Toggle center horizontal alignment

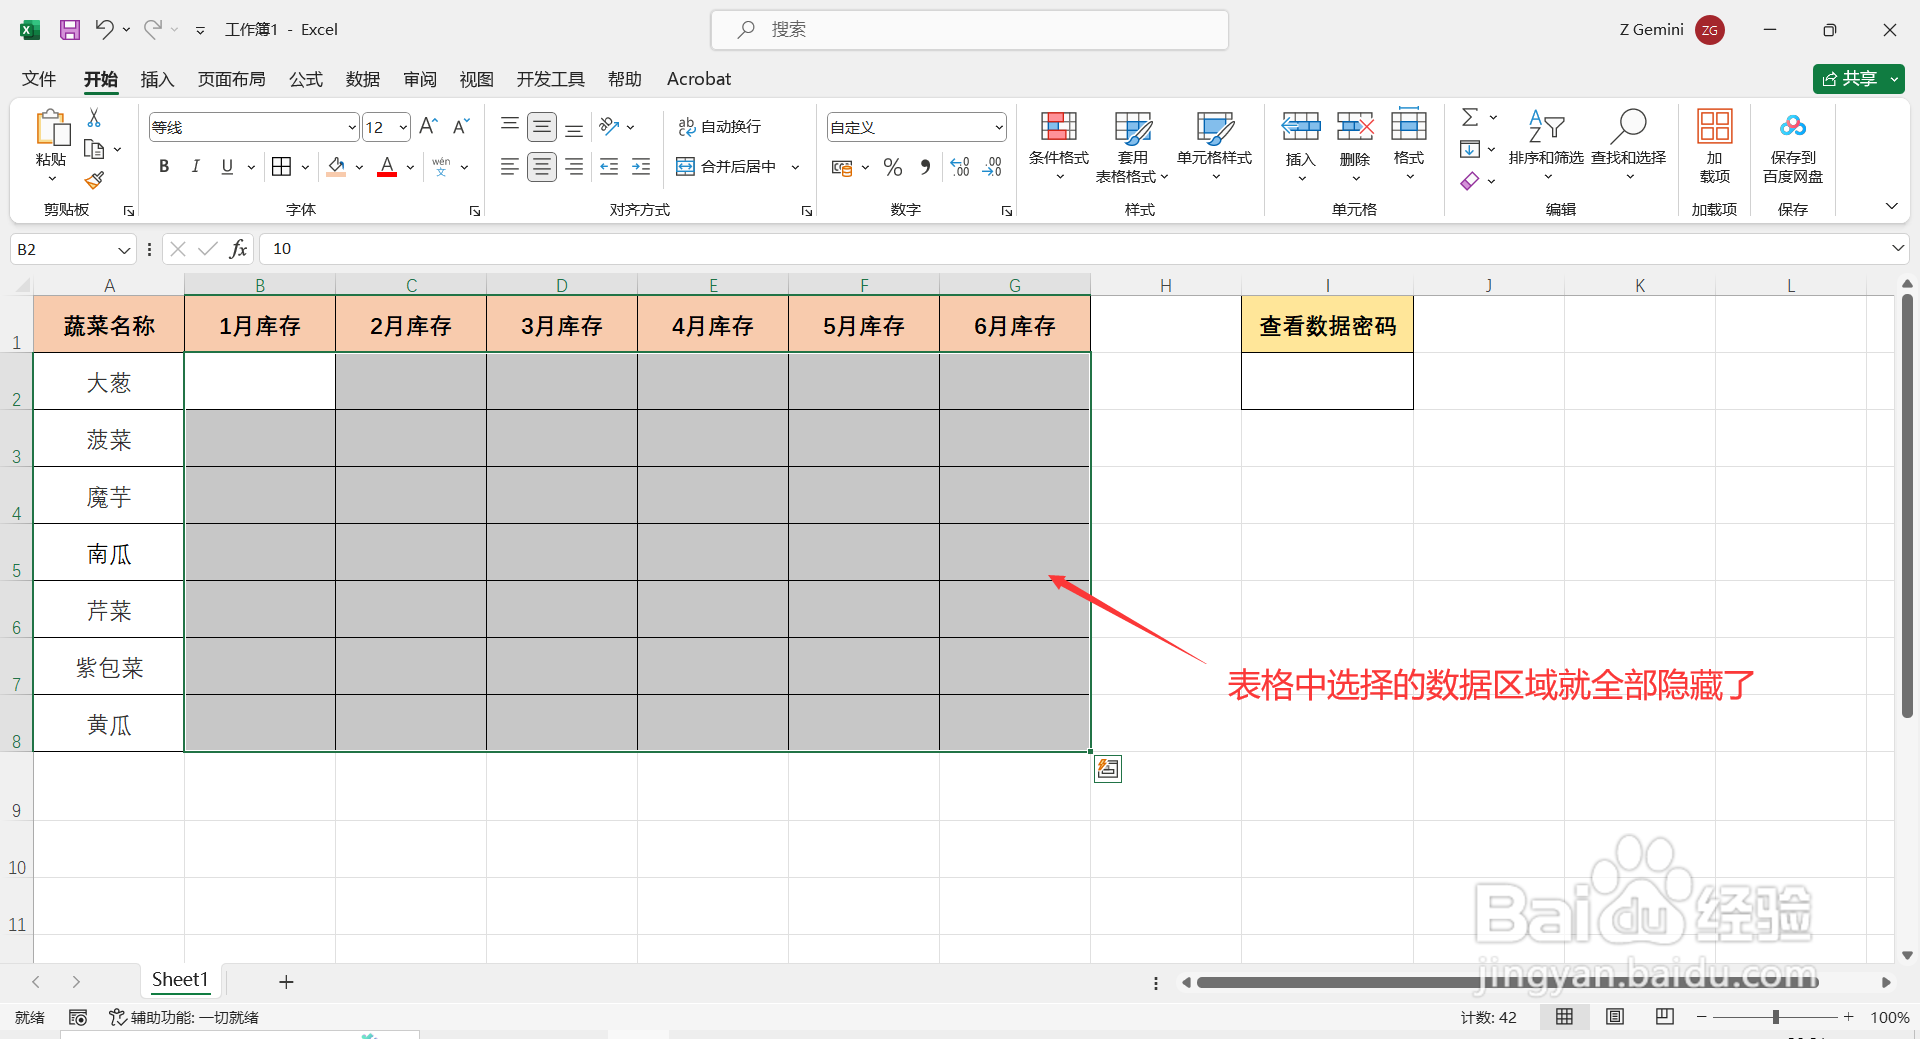(542, 167)
